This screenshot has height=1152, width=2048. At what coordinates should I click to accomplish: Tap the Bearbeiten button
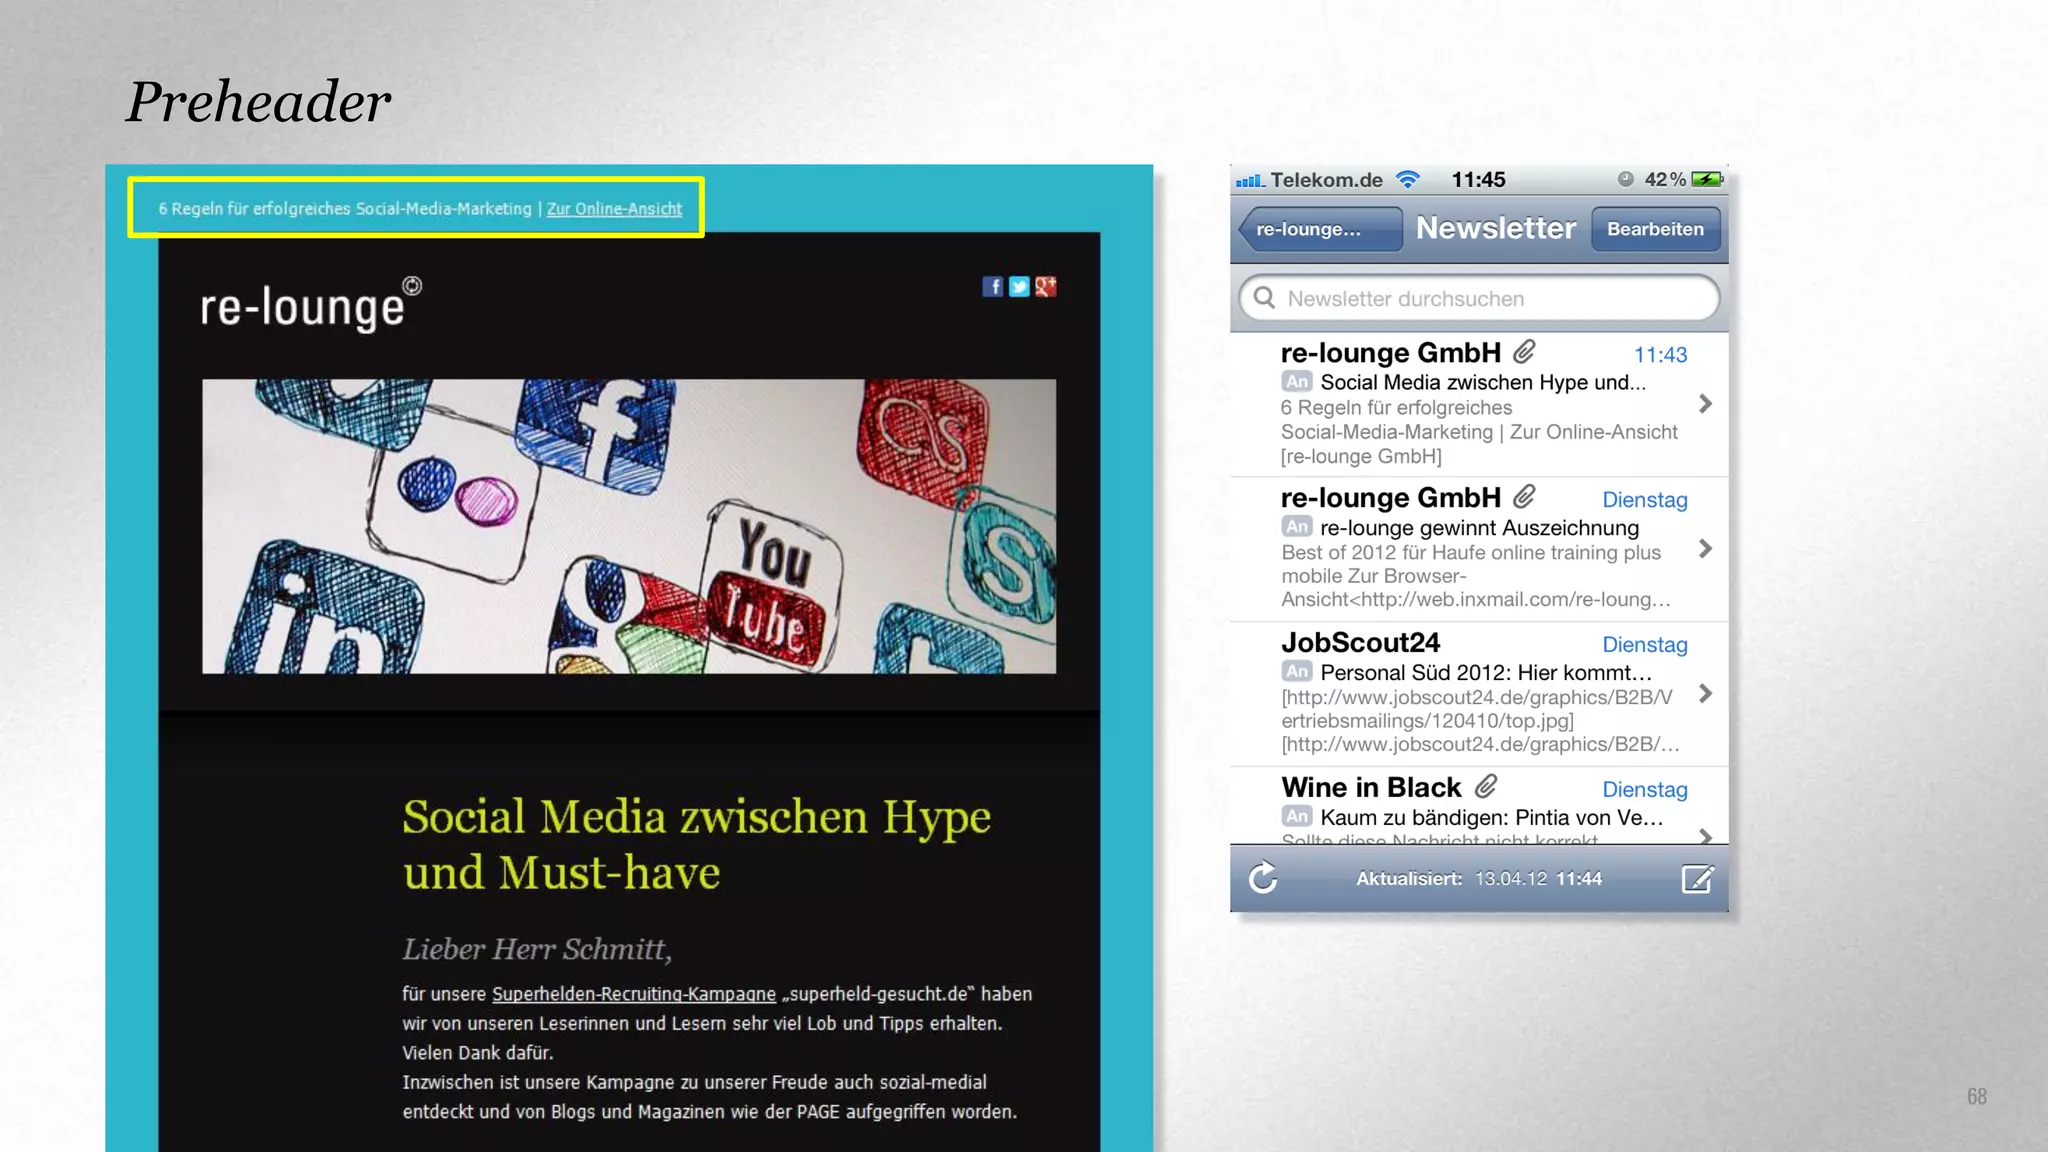pos(1655,229)
